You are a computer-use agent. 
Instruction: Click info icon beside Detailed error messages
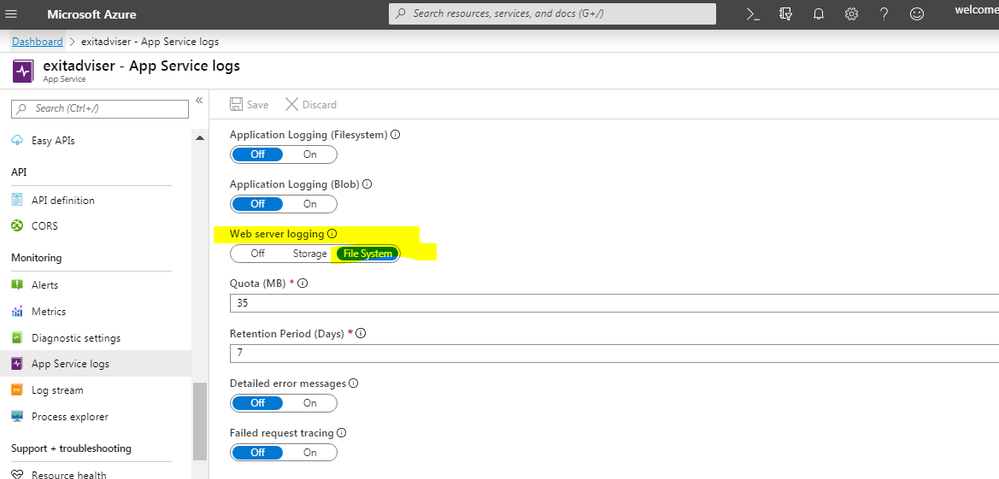pos(354,383)
